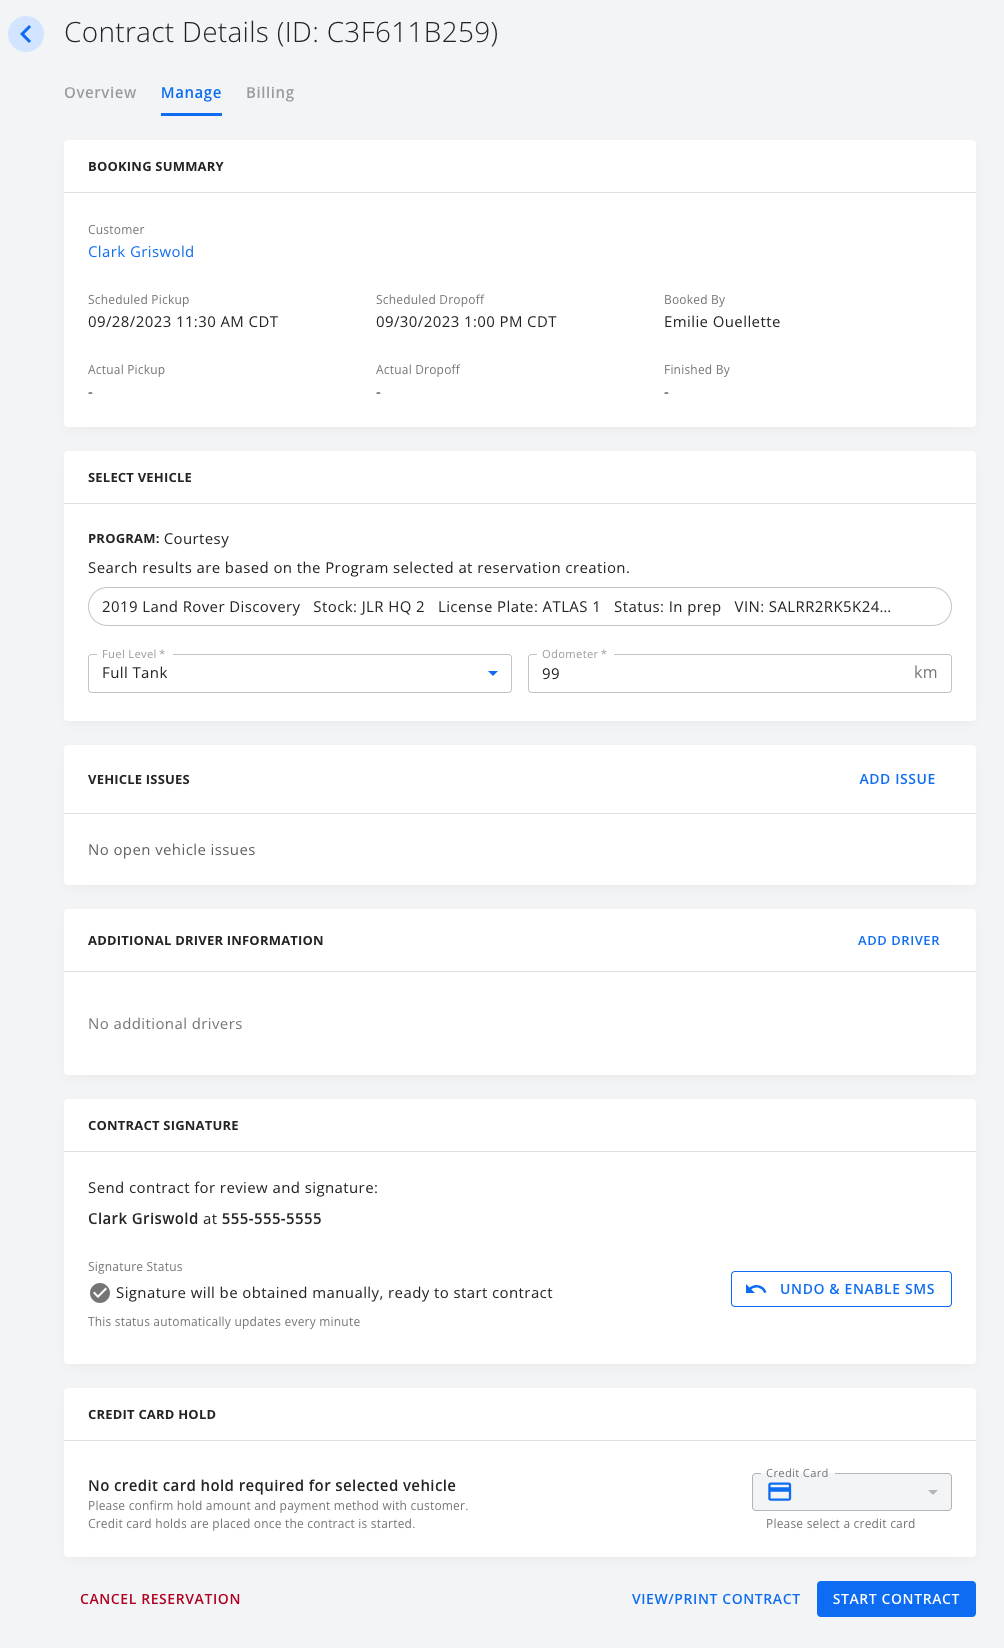Open VIEW/PRINT CONTRACT
The image size is (1004, 1648).
(716, 1599)
